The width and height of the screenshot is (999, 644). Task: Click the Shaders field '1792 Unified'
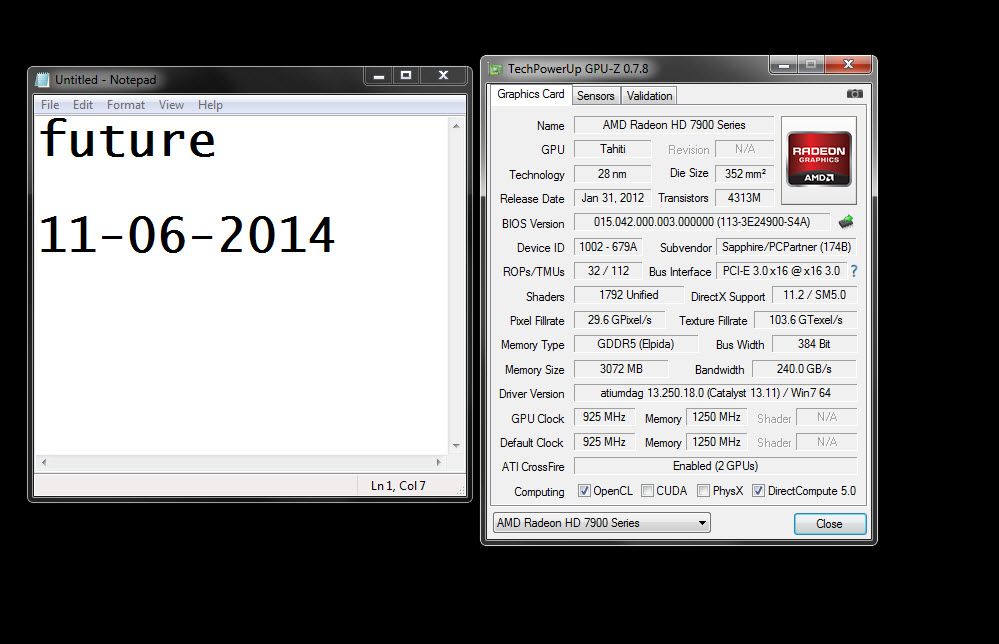628,295
